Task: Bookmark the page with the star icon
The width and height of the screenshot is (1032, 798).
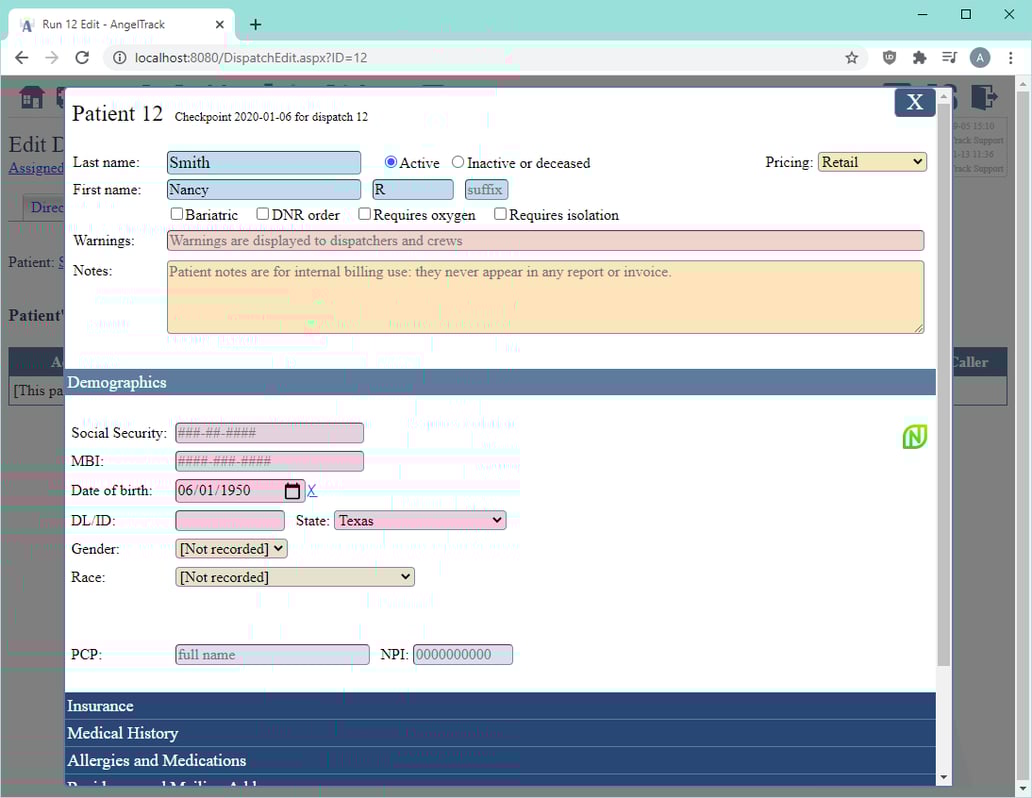Action: click(851, 57)
